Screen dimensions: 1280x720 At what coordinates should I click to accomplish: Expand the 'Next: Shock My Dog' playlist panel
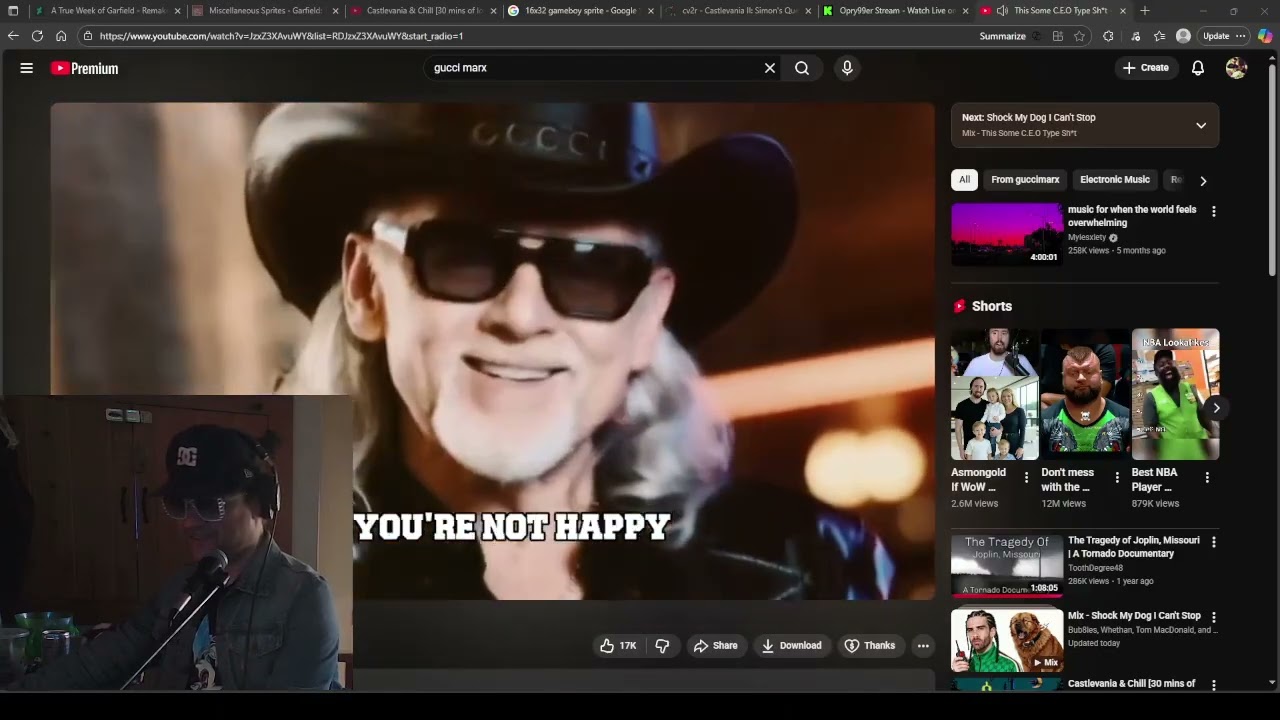pyautogui.click(x=1201, y=125)
